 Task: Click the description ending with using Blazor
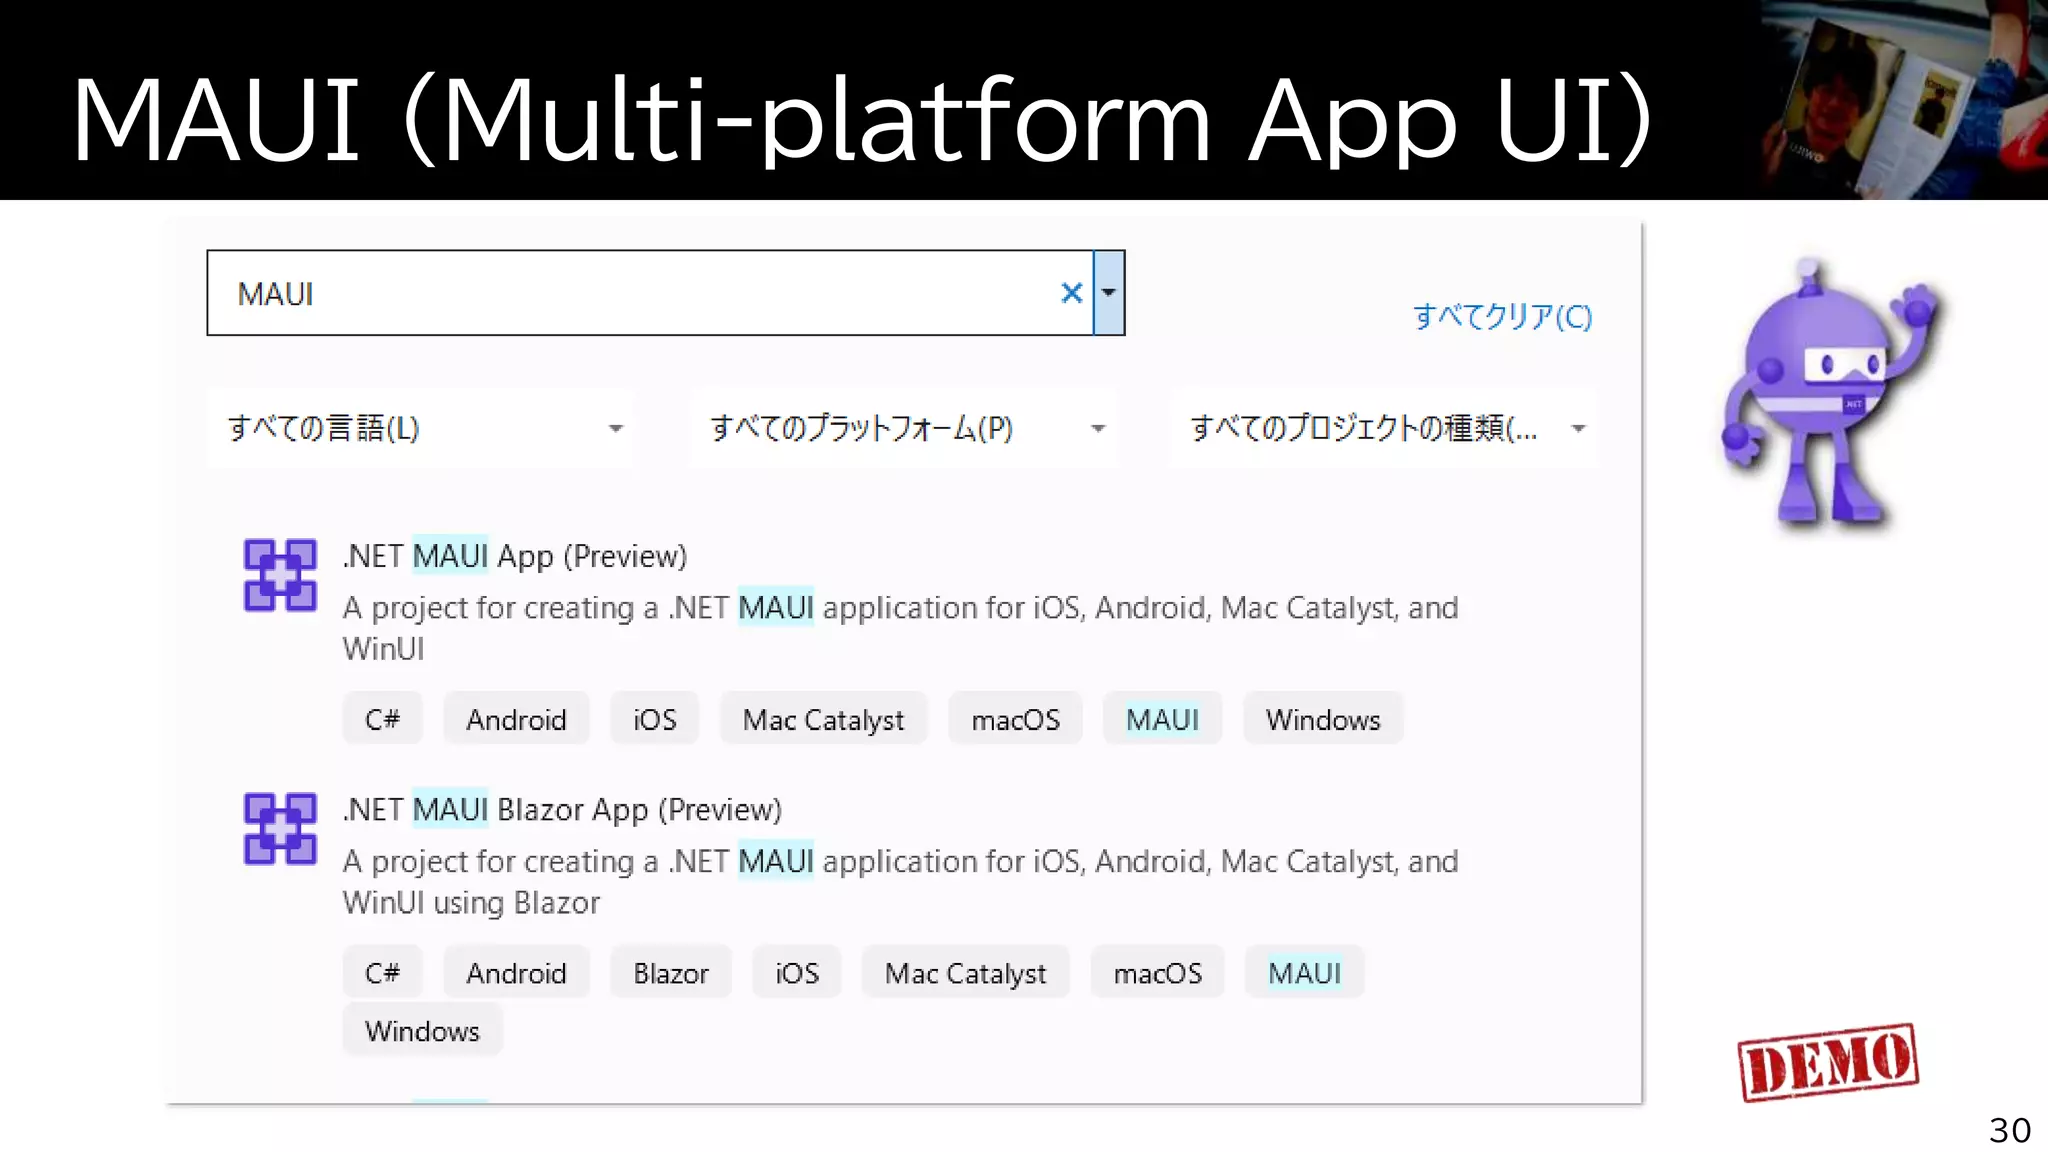900,882
